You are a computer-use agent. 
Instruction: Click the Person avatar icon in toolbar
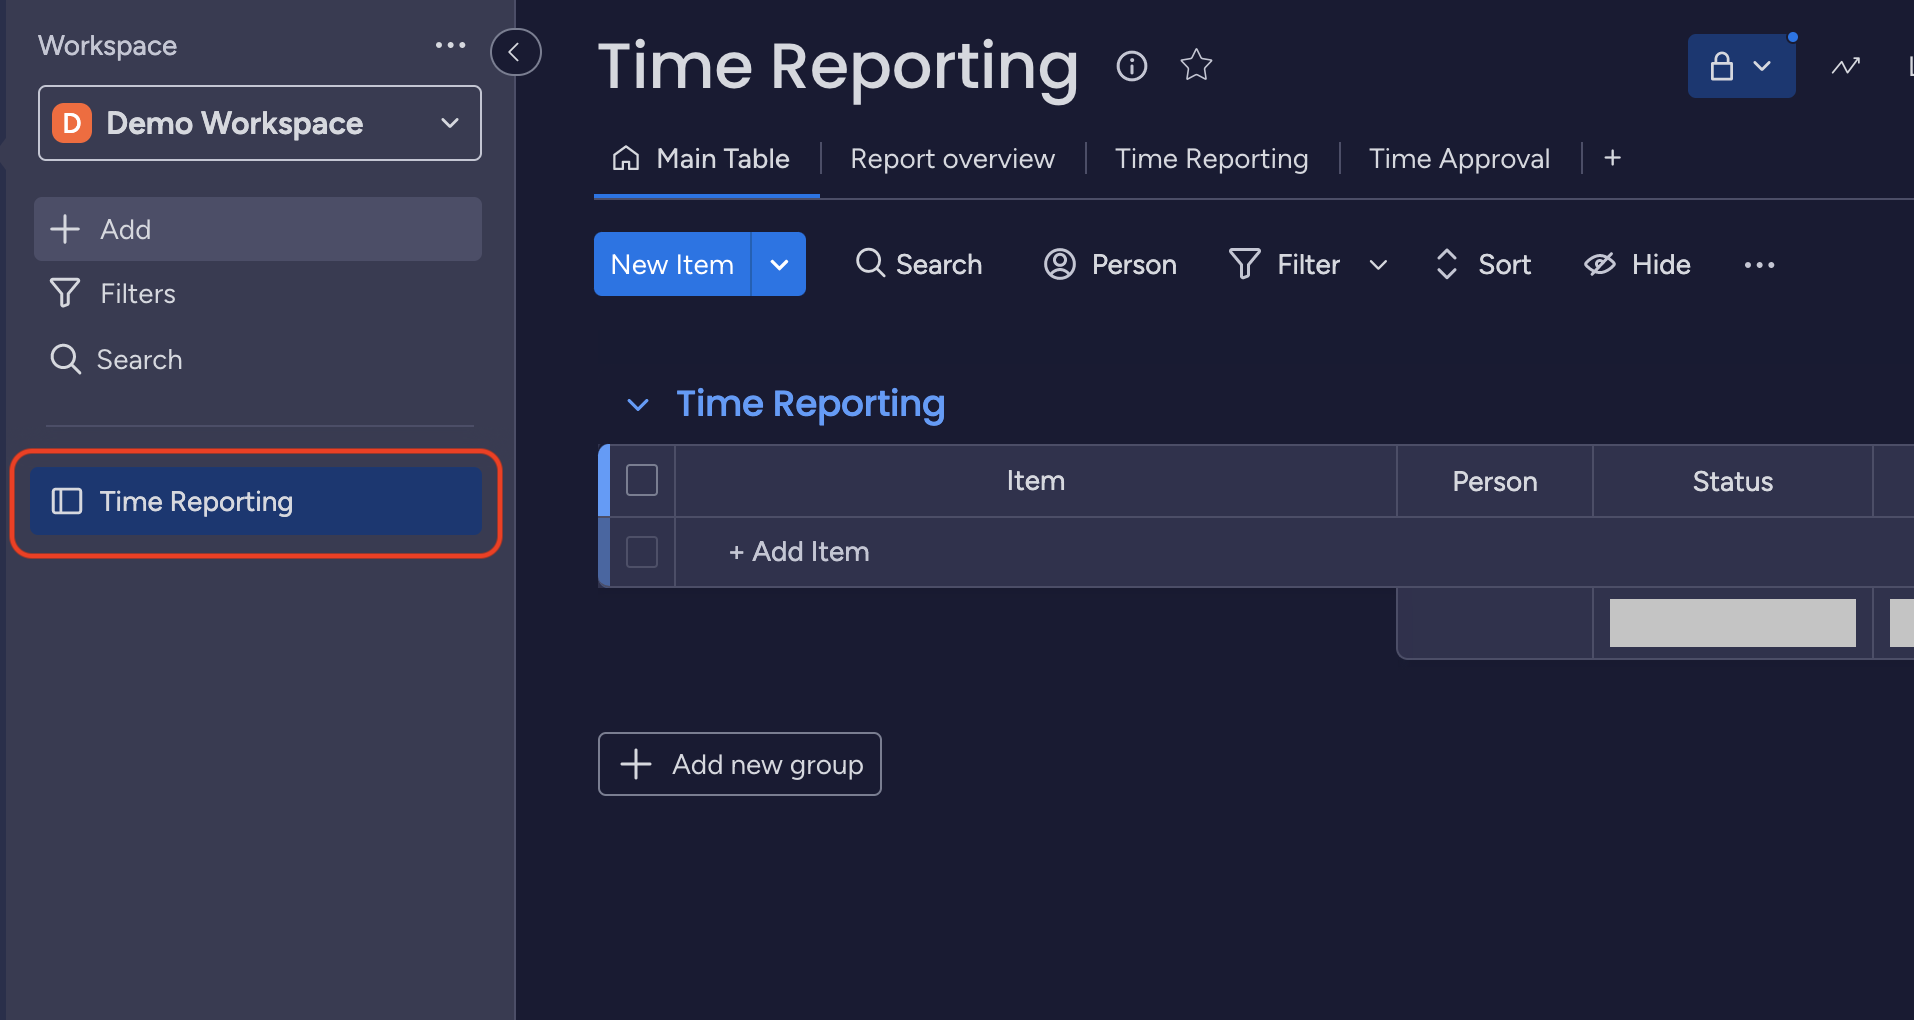point(1060,264)
